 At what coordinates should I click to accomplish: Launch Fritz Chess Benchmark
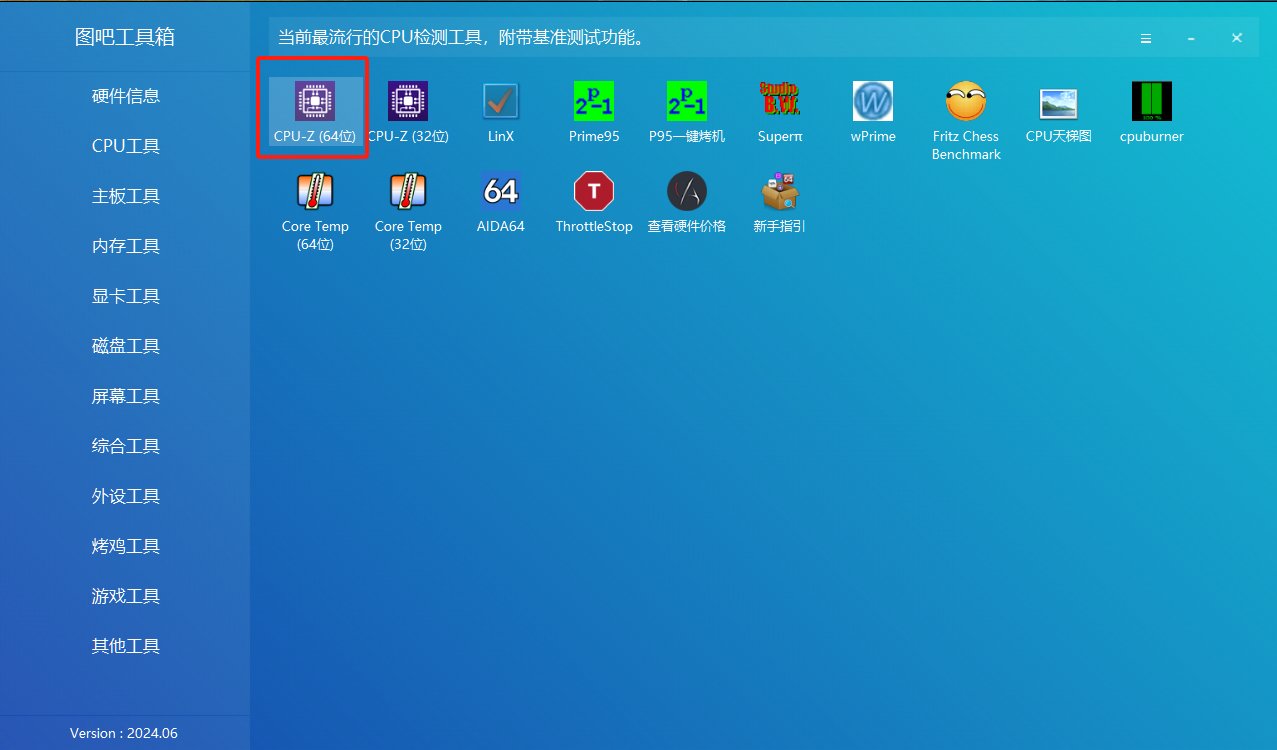(x=966, y=120)
